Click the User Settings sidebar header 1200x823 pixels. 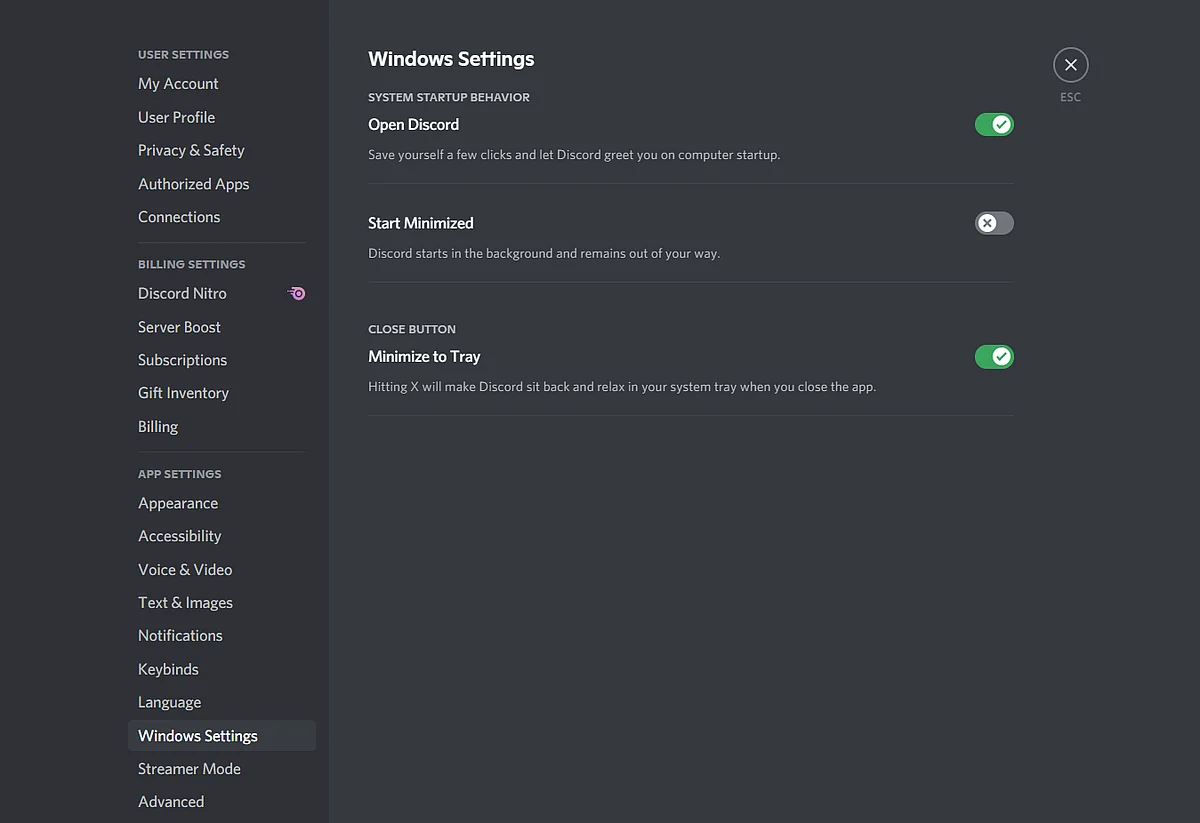[x=183, y=55]
